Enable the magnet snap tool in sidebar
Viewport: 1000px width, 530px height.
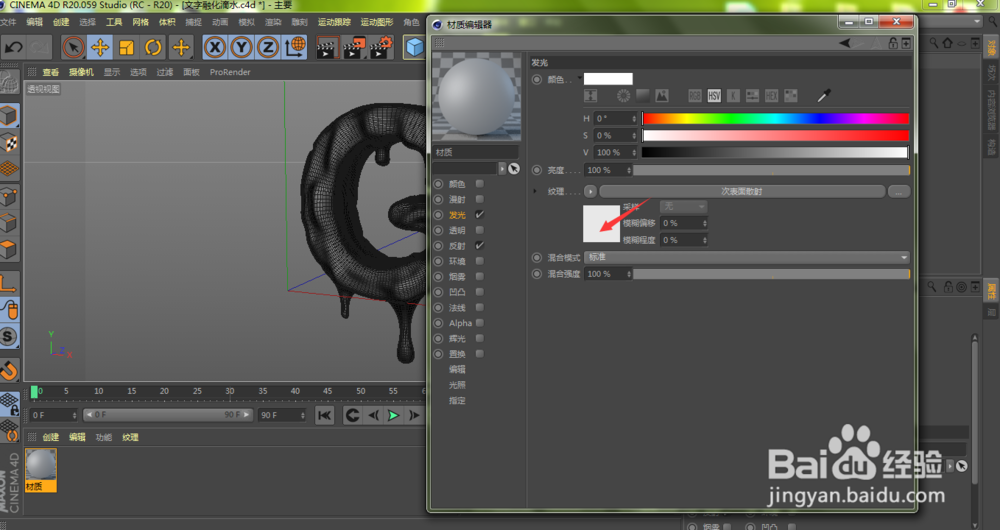(9, 370)
